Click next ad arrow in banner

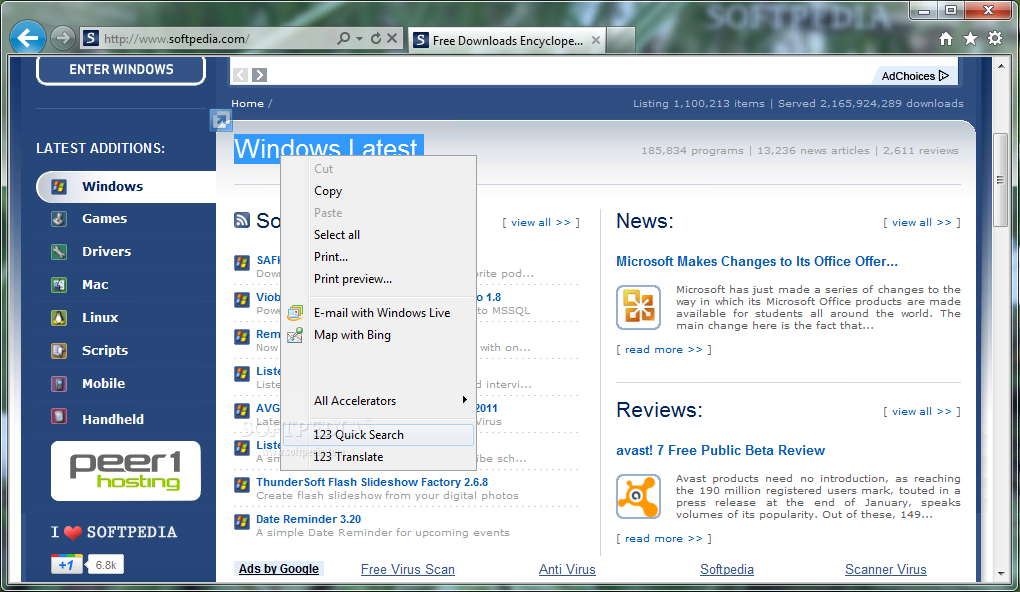[260, 75]
